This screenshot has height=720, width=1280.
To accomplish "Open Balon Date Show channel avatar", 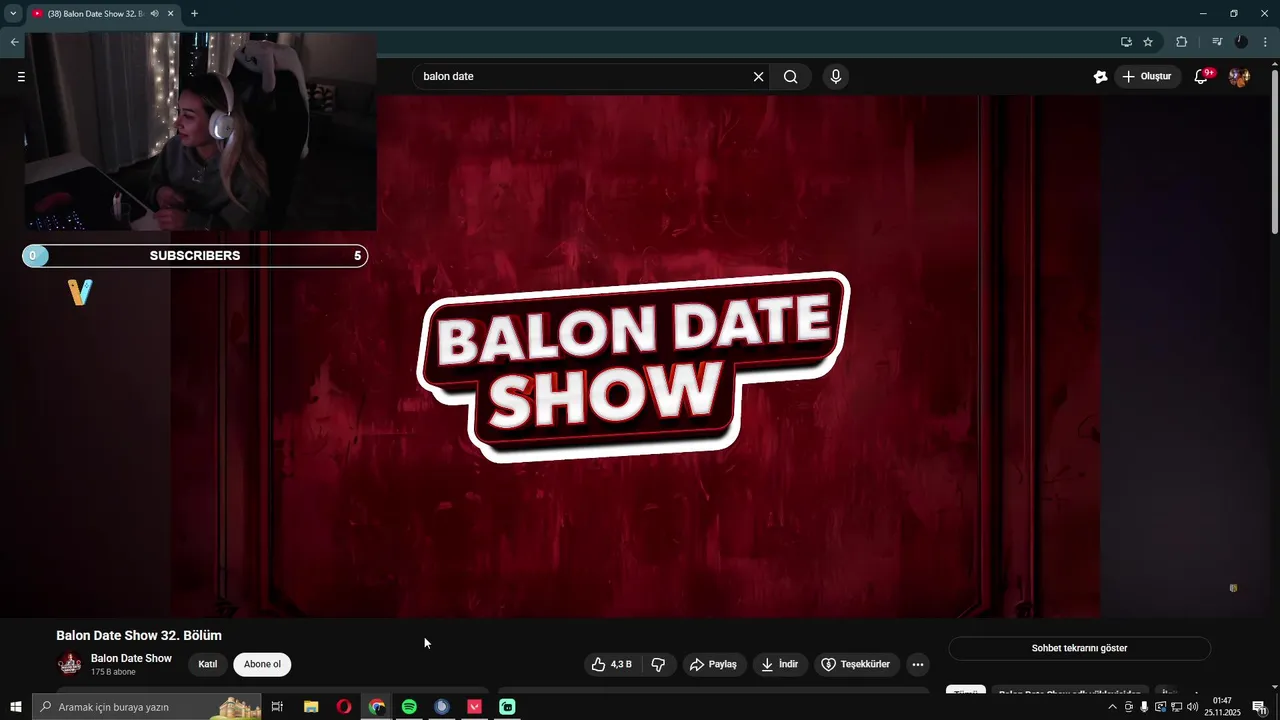I will click(70, 664).
